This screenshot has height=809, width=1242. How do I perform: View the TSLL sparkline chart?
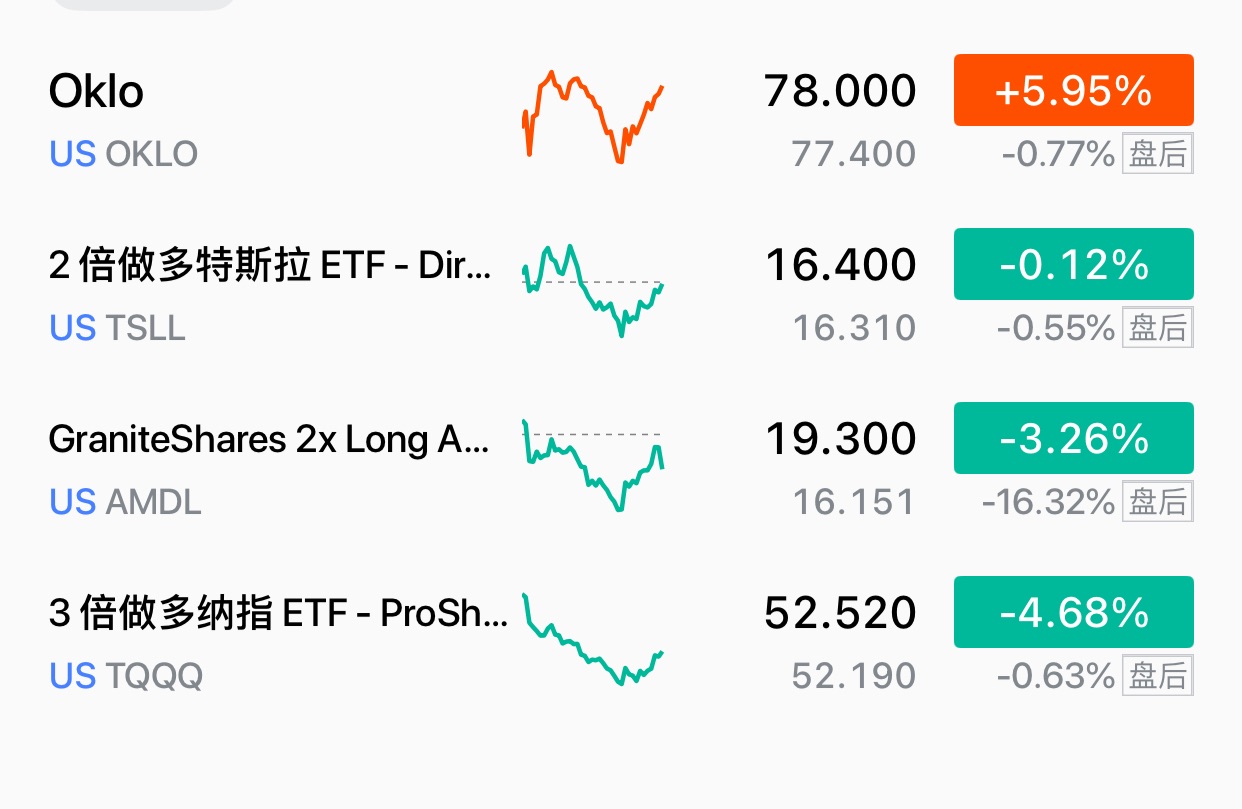592,290
